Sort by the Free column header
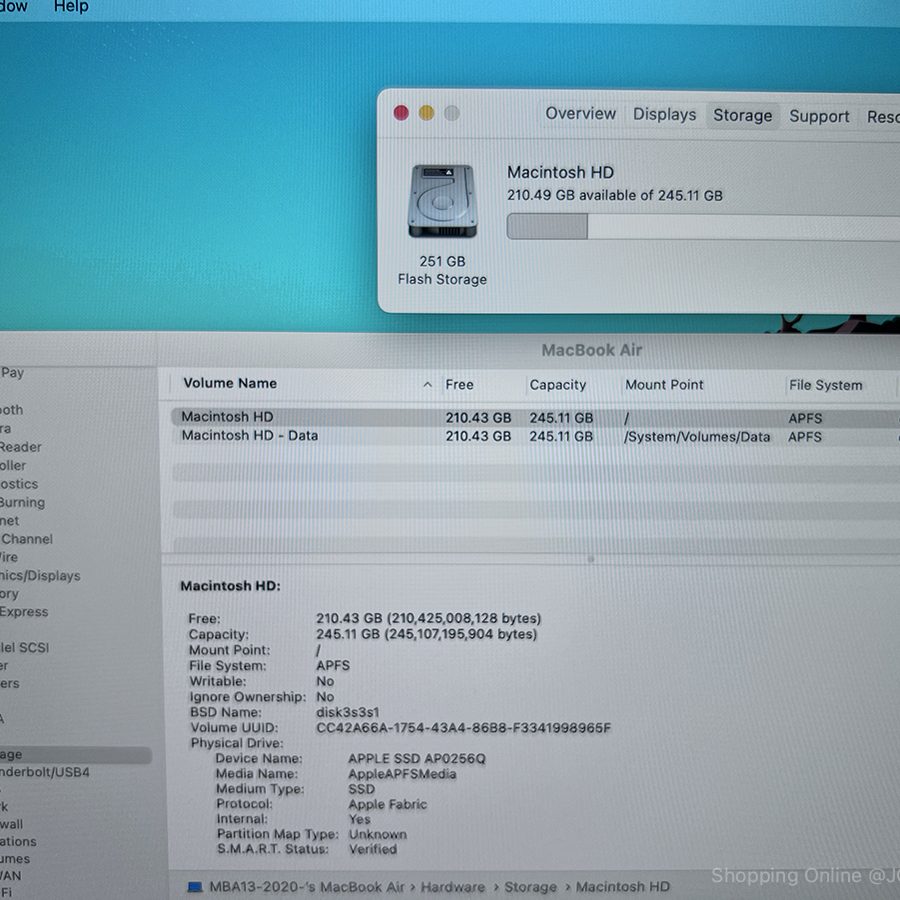 click(x=459, y=385)
